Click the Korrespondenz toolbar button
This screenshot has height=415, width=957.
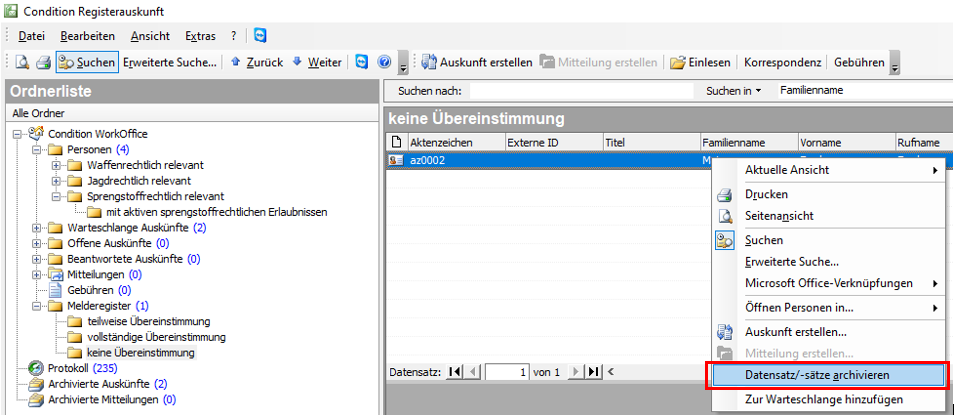click(782, 62)
